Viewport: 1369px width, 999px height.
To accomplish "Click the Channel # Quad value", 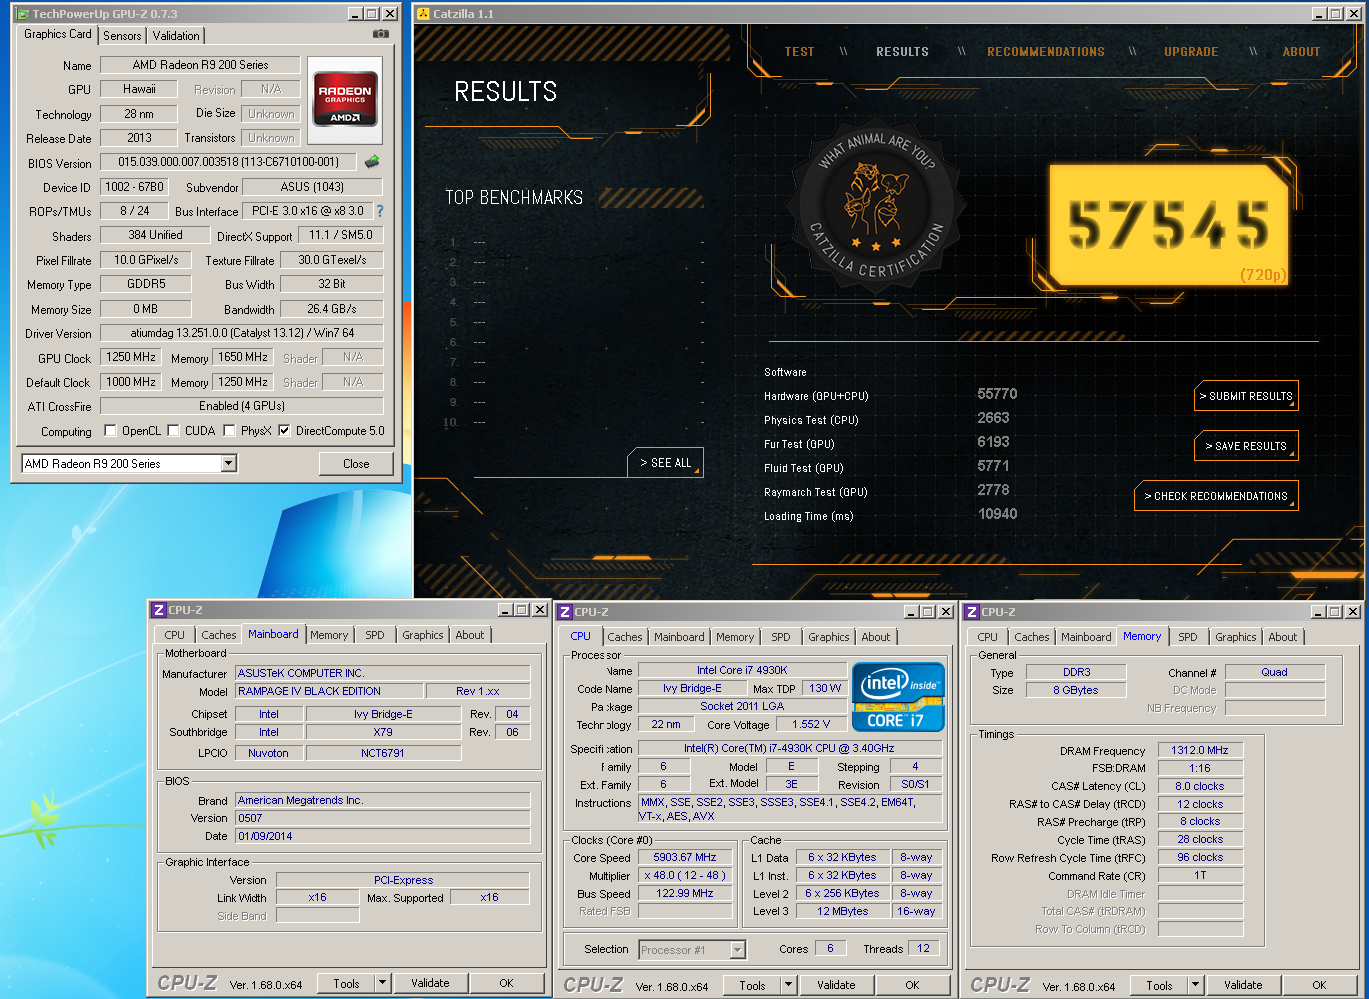I will [x=1274, y=672].
